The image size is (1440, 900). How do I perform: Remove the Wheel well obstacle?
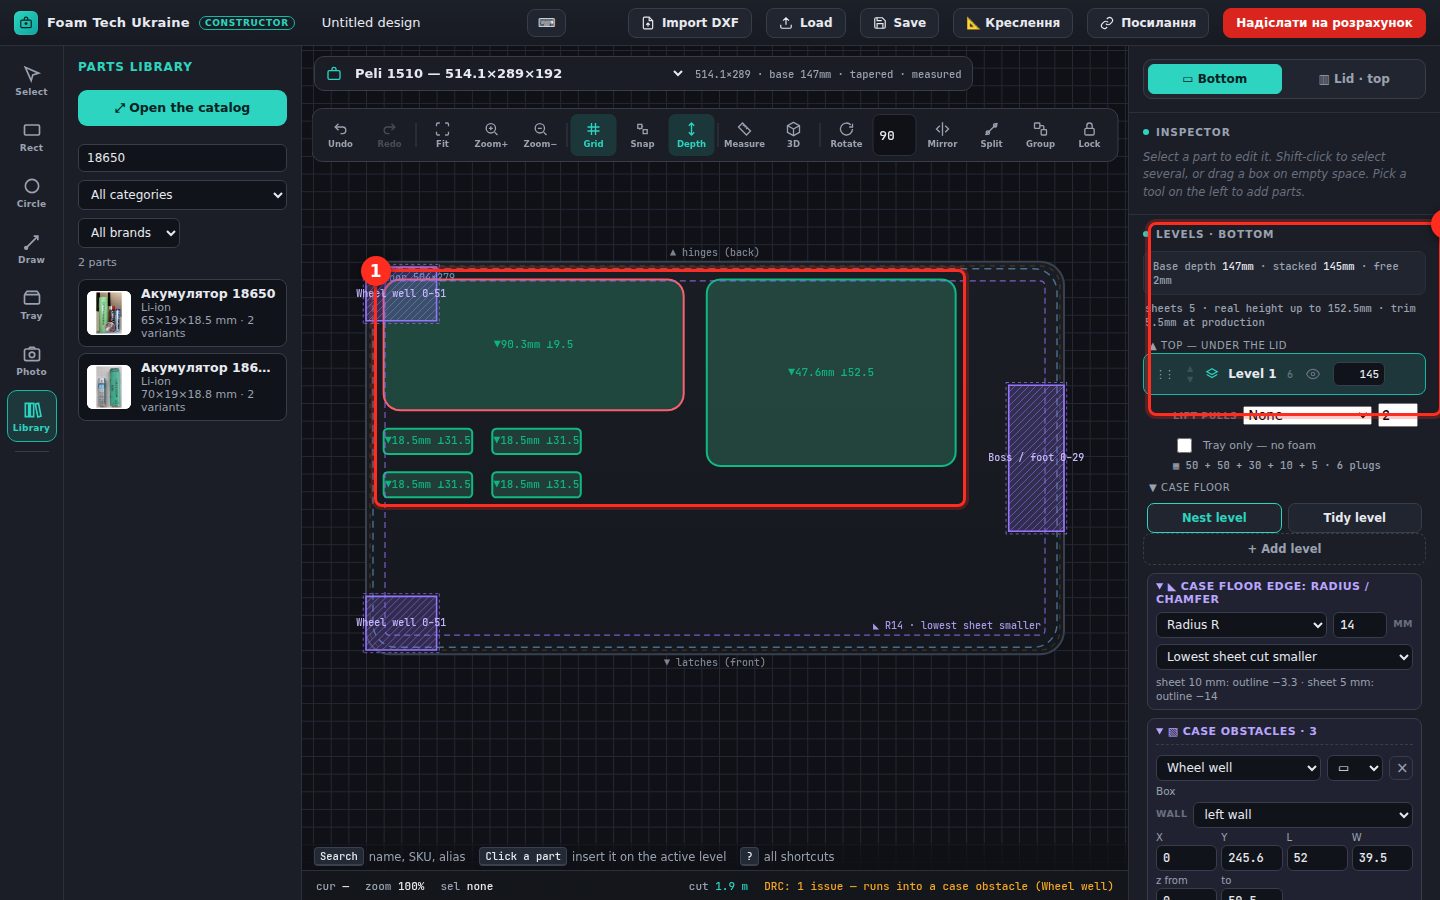click(1402, 768)
